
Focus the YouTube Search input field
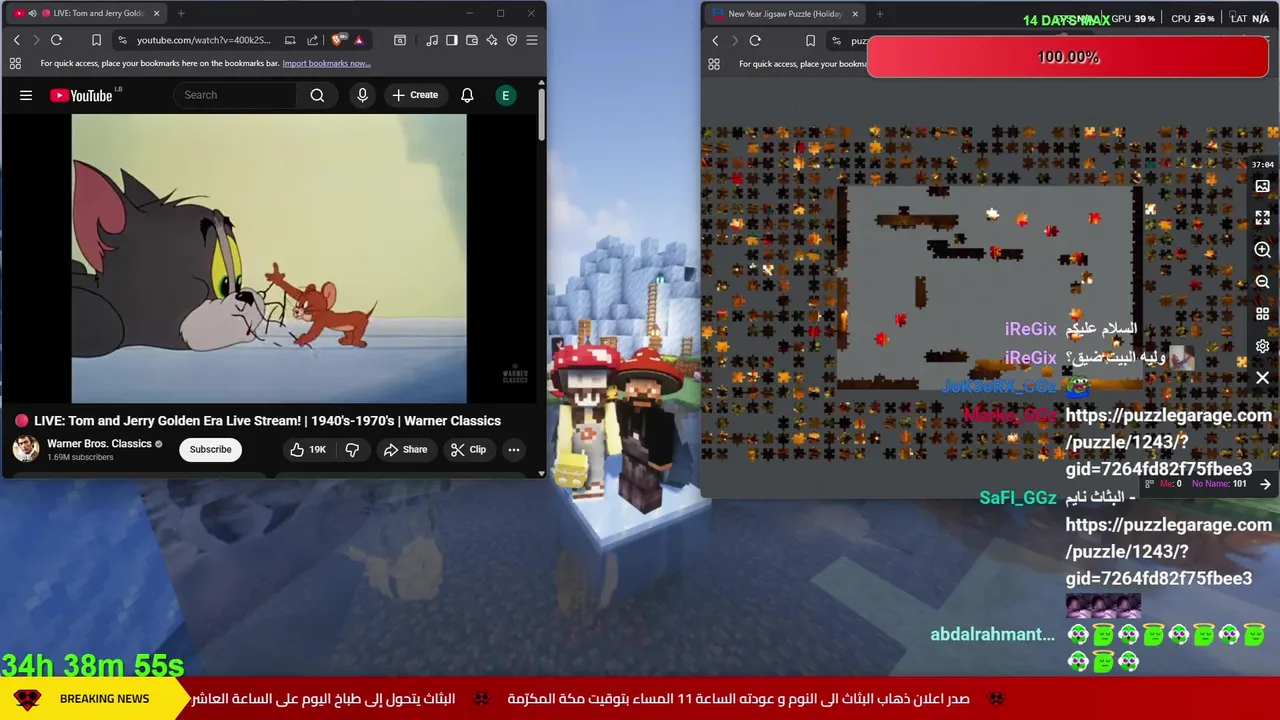tap(235, 95)
